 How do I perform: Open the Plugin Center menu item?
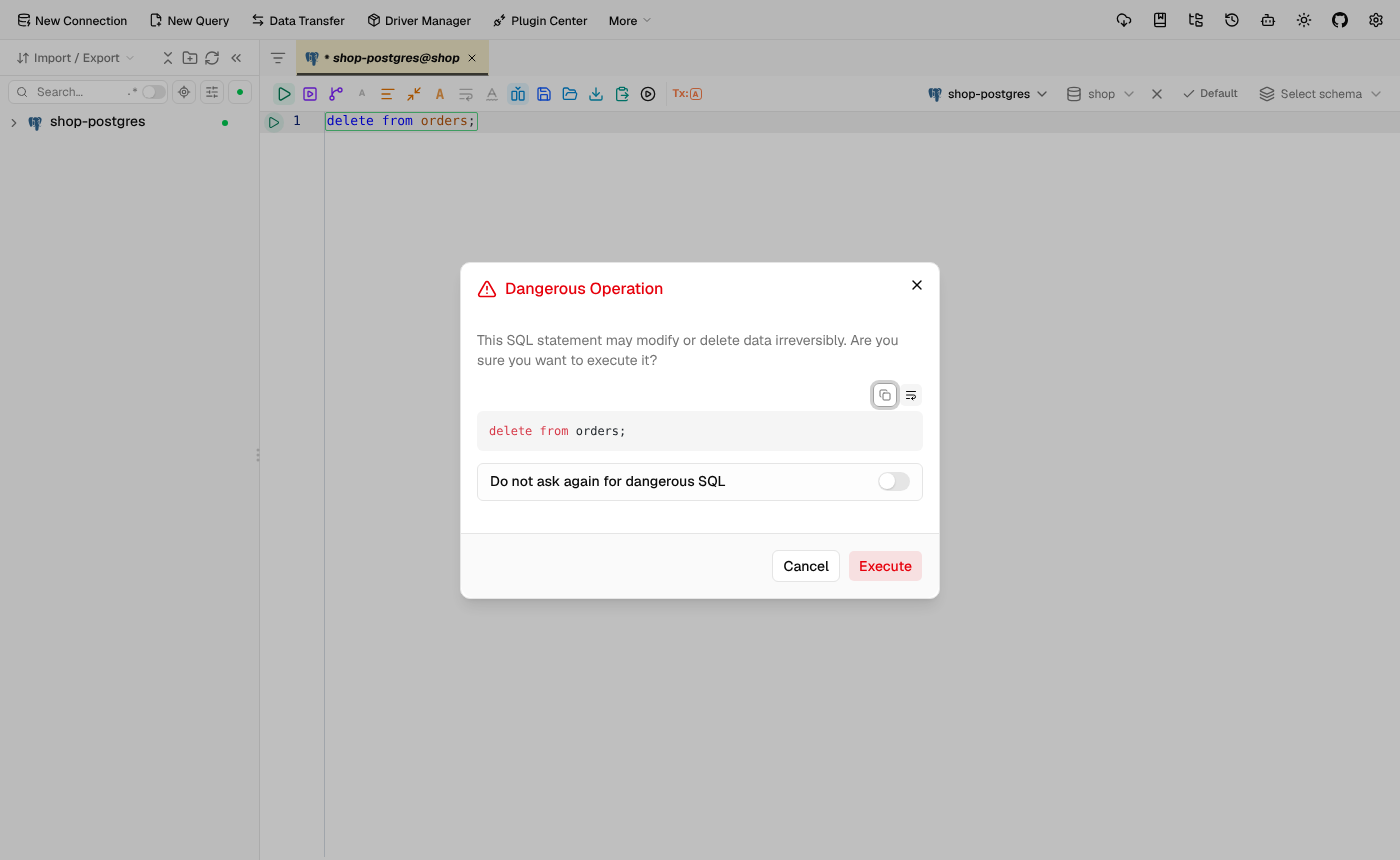pyautogui.click(x=540, y=20)
